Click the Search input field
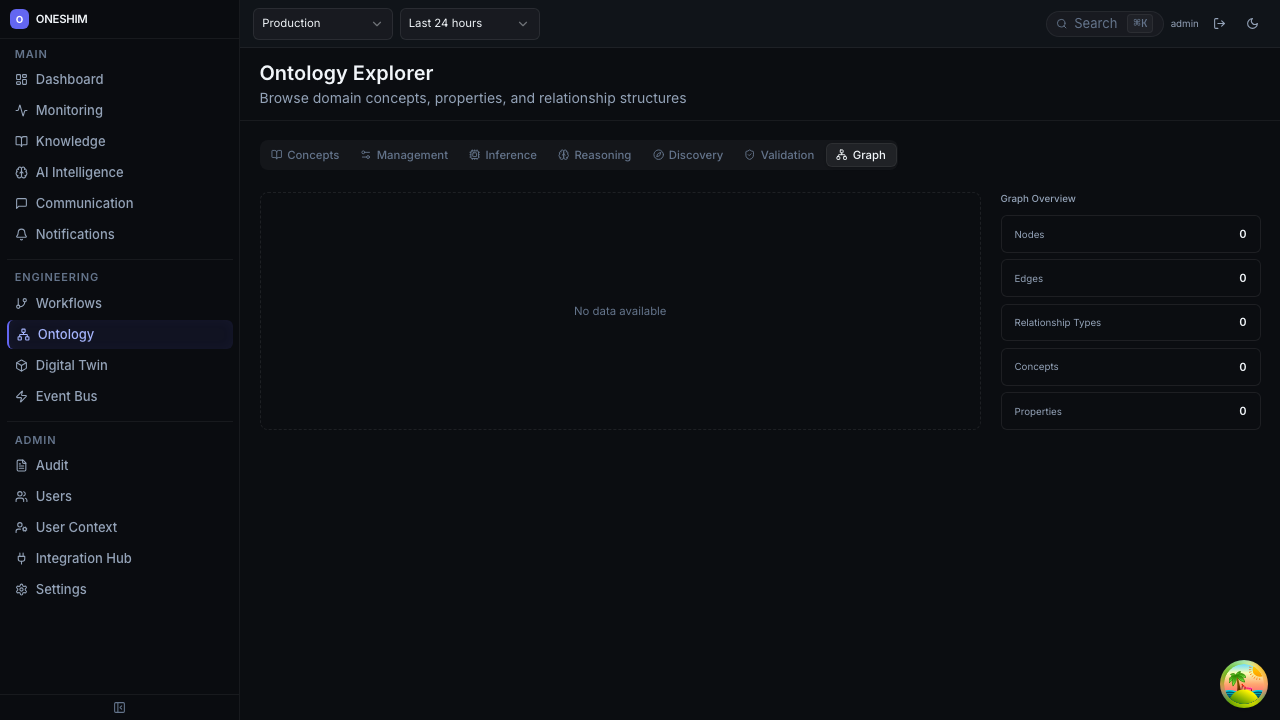This screenshot has width=1280, height=720. tap(1098, 23)
